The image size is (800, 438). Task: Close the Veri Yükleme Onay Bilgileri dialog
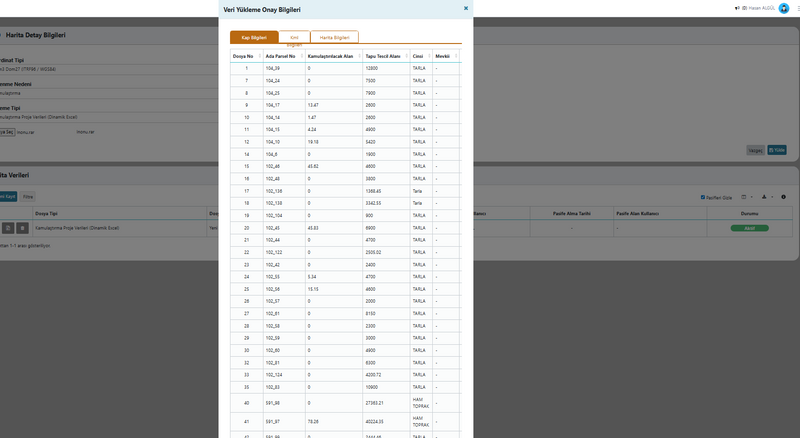[x=465, y=7]
